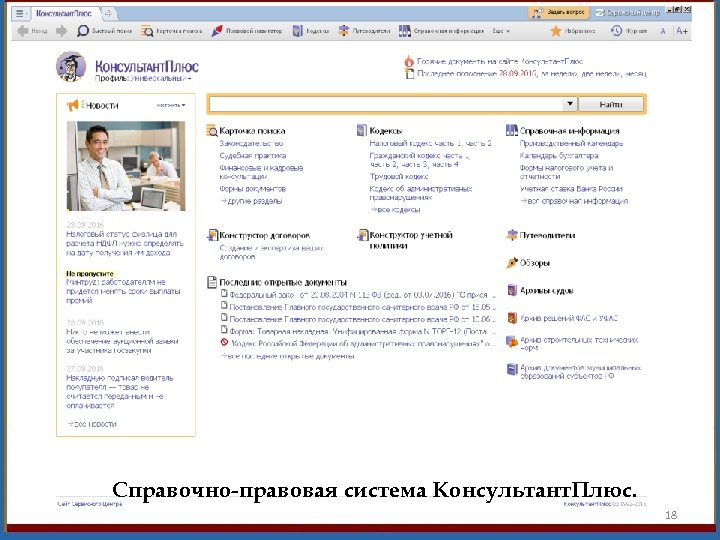Click the Новости megaphone icon
The width and height of the screenshot is (720, 540).
73,105
